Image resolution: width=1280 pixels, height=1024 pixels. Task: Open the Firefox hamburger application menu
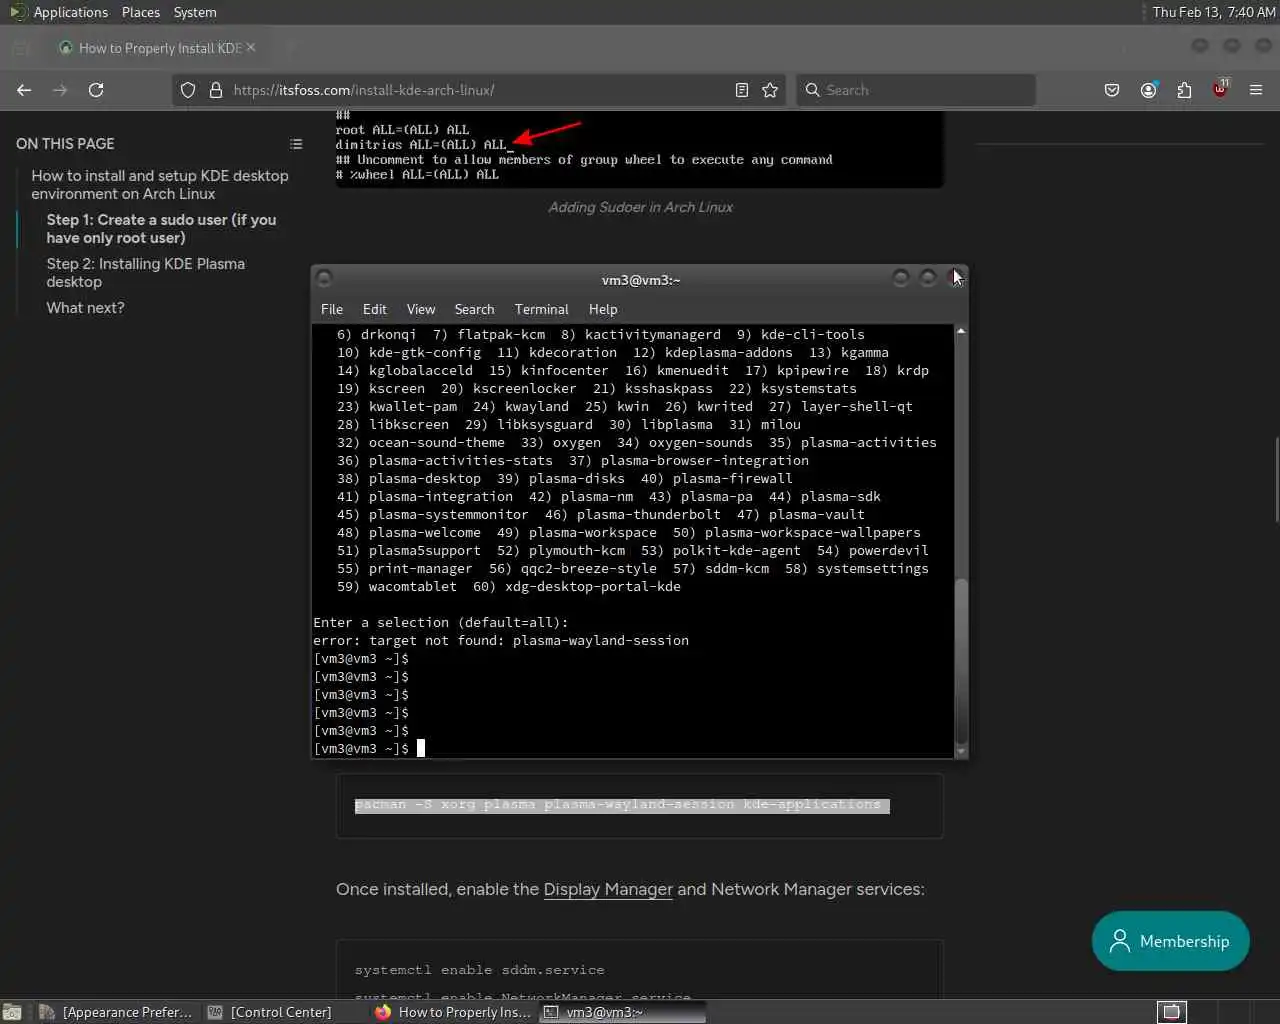click(x=1256, y=90)
